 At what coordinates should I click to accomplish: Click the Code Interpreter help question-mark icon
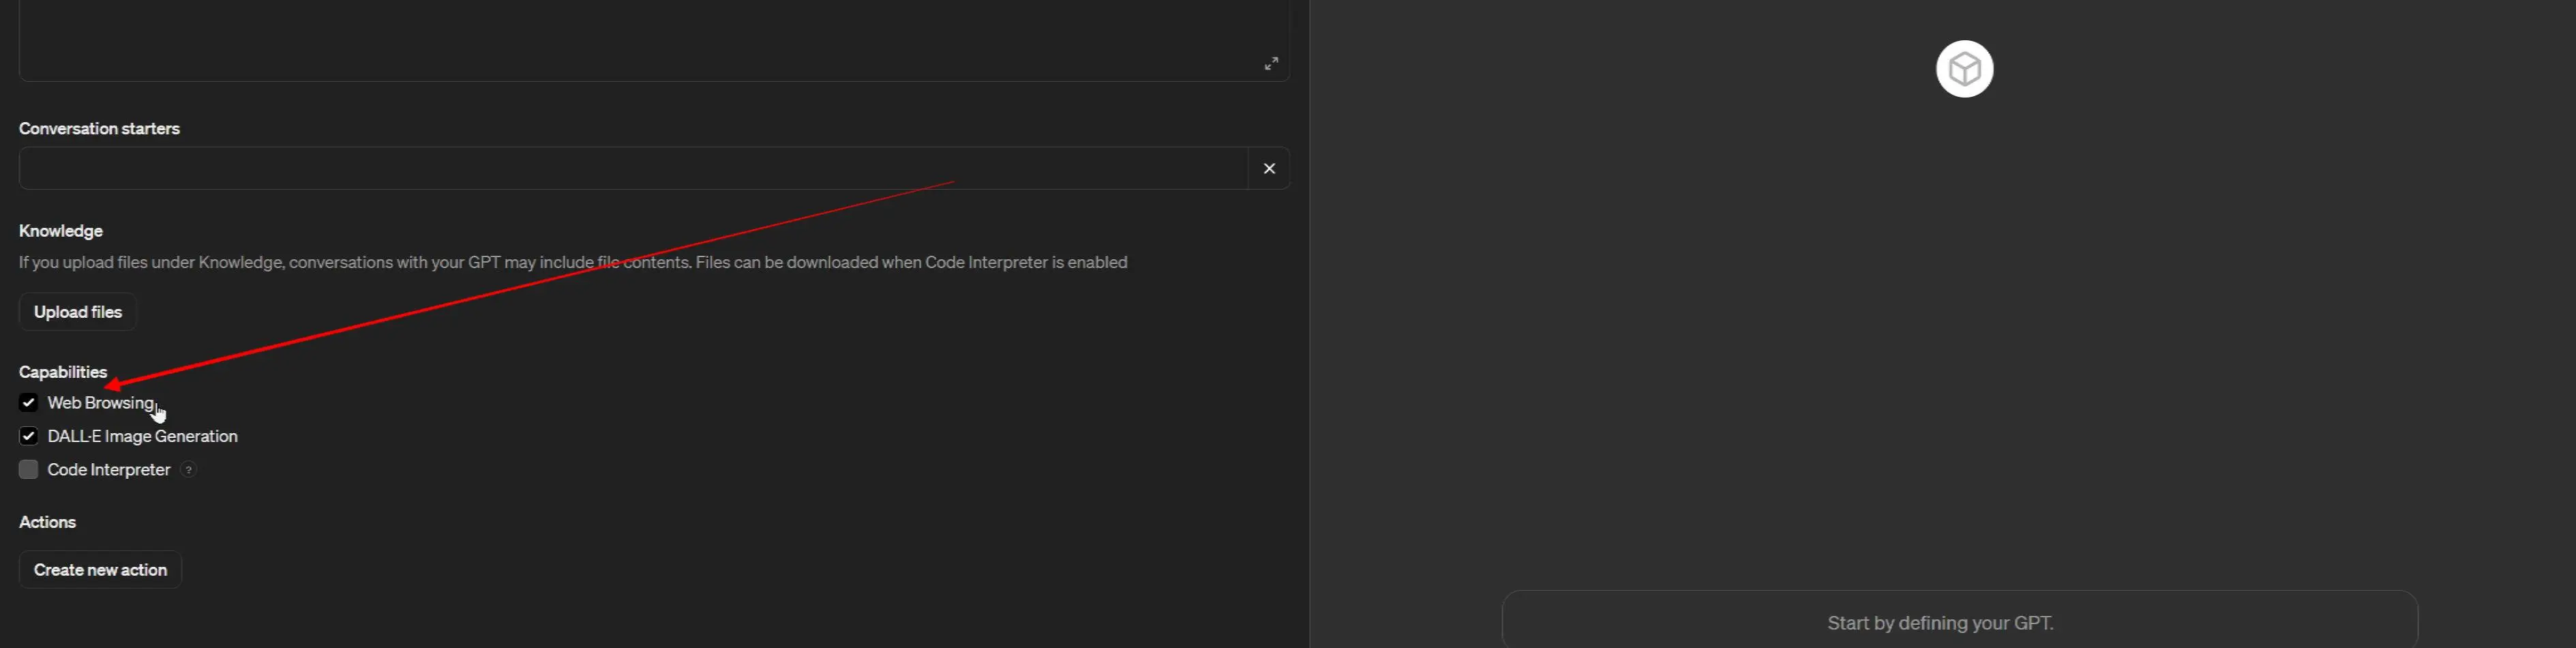[189, 470]
